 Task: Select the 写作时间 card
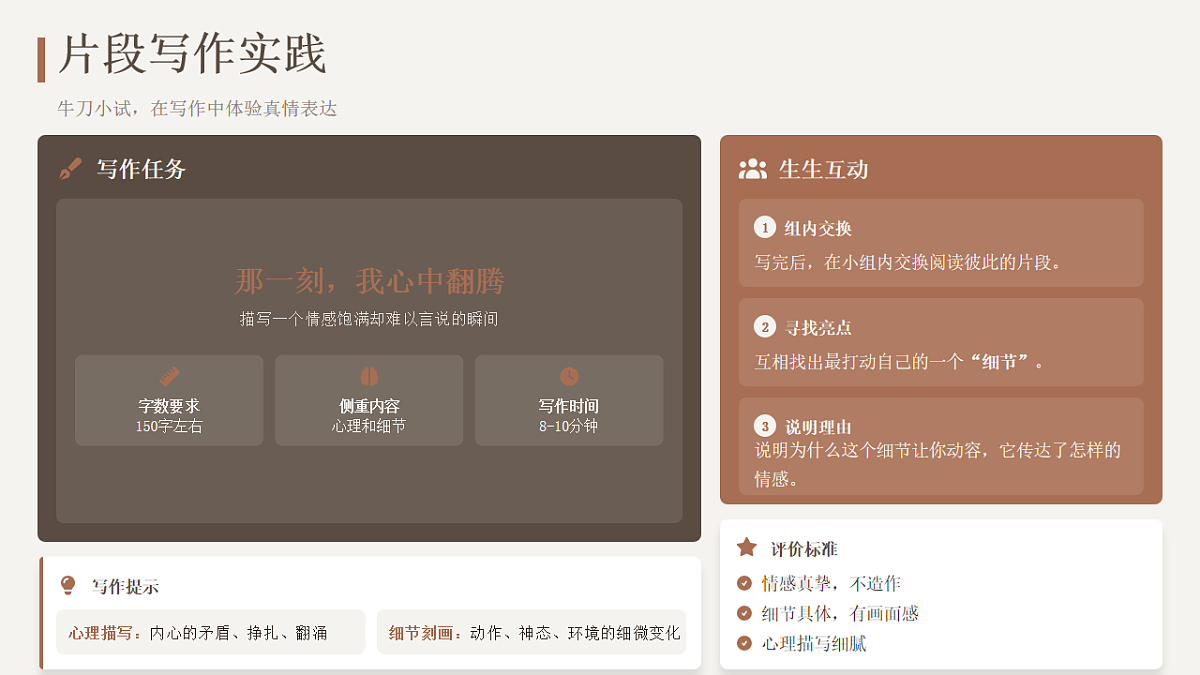coord(569,400)
